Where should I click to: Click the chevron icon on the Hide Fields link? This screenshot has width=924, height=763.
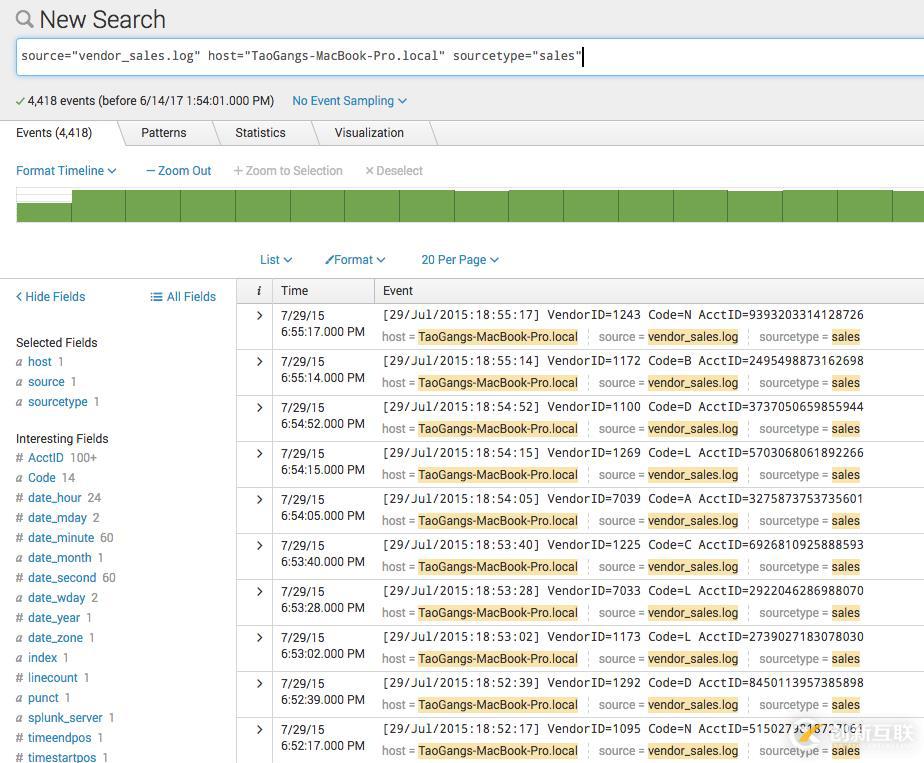(x=17, y=296)
